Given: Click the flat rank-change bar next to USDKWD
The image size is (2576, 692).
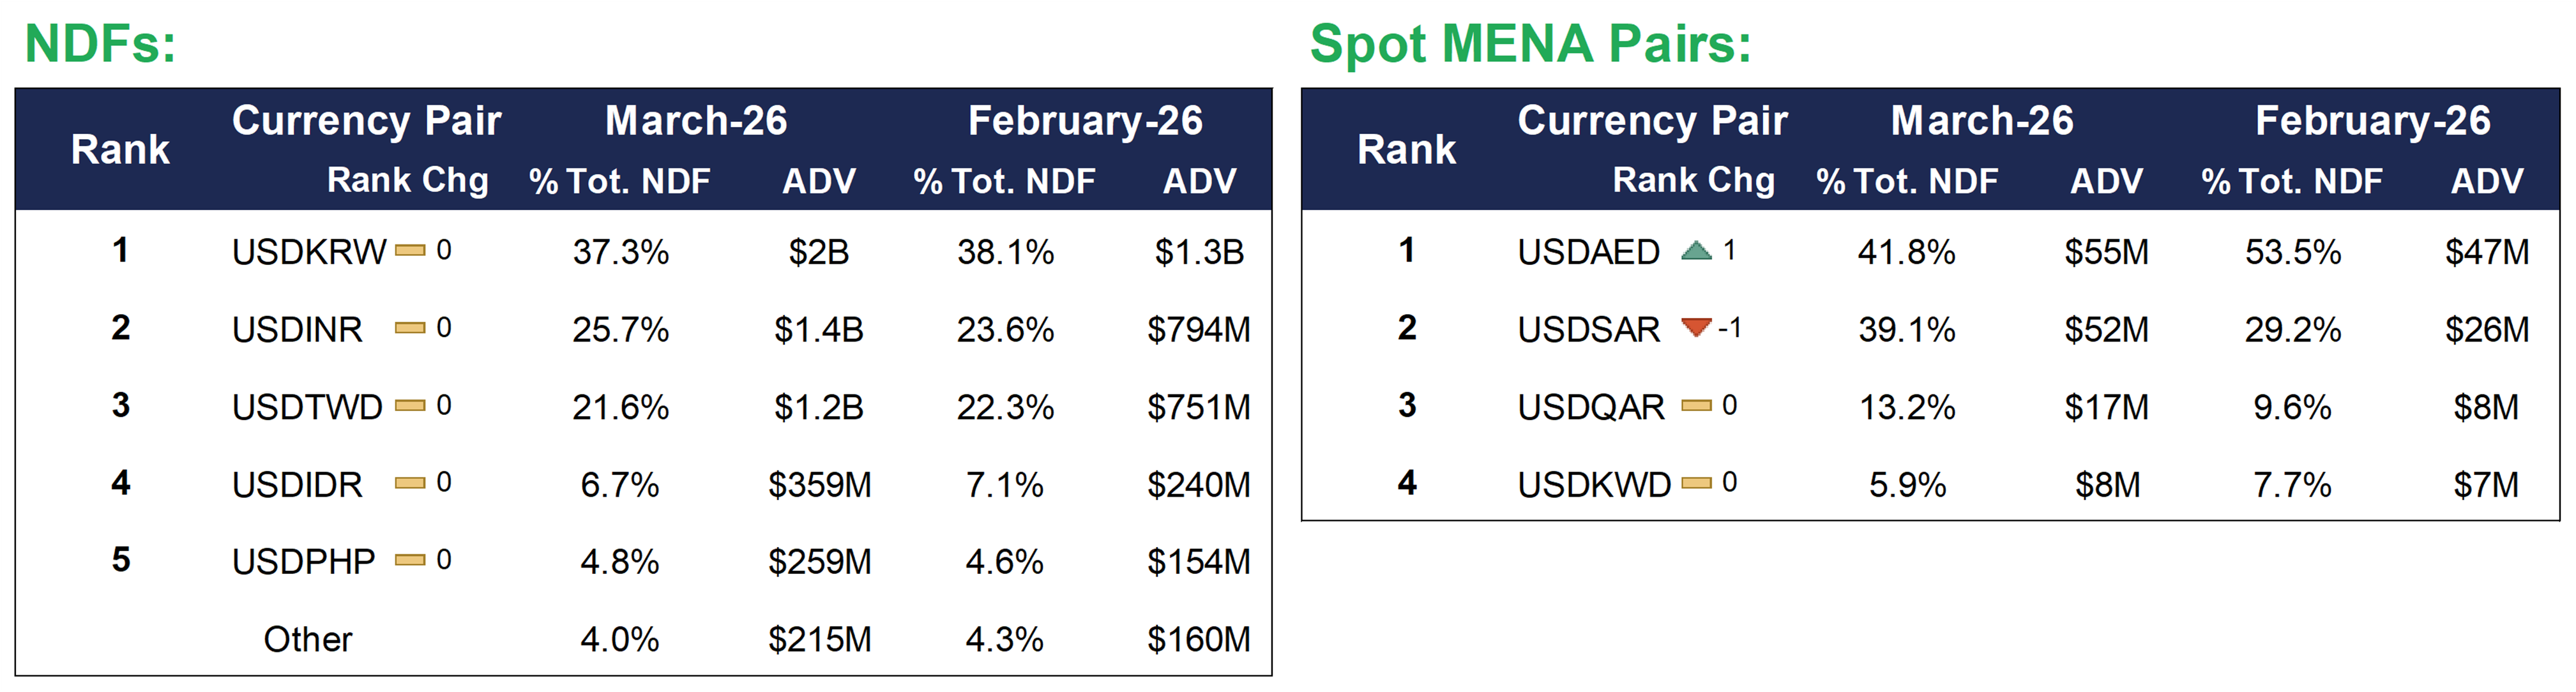Looking at the screenshot, I should (1696, 483).
